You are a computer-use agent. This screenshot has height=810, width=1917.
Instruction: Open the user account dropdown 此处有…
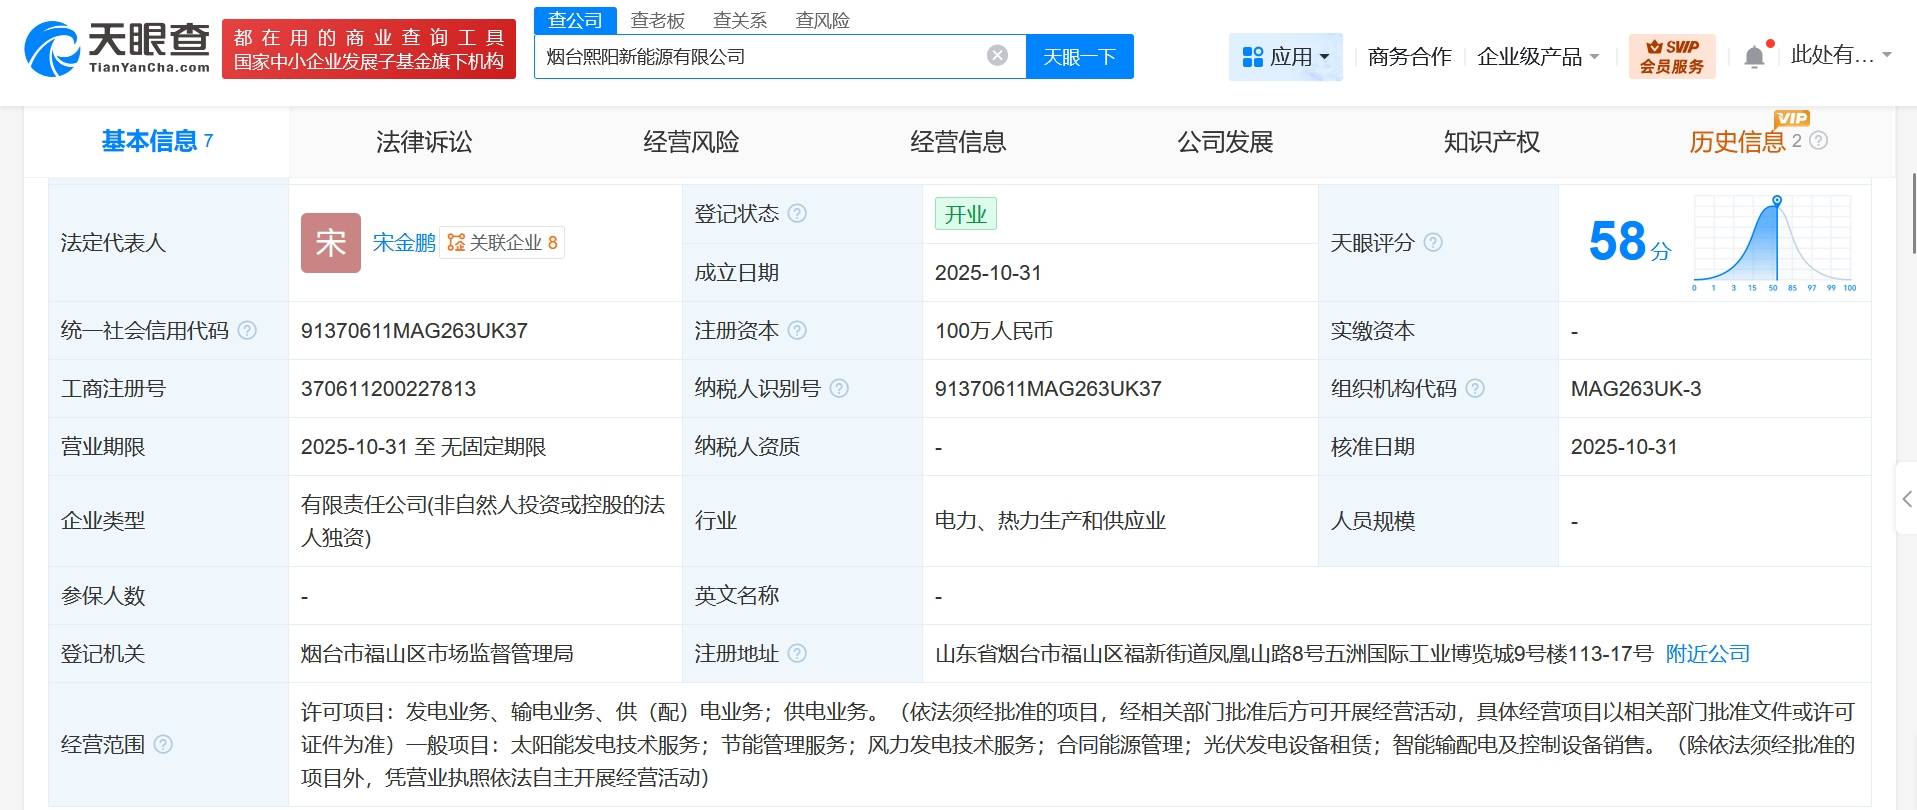(1841, 55)
